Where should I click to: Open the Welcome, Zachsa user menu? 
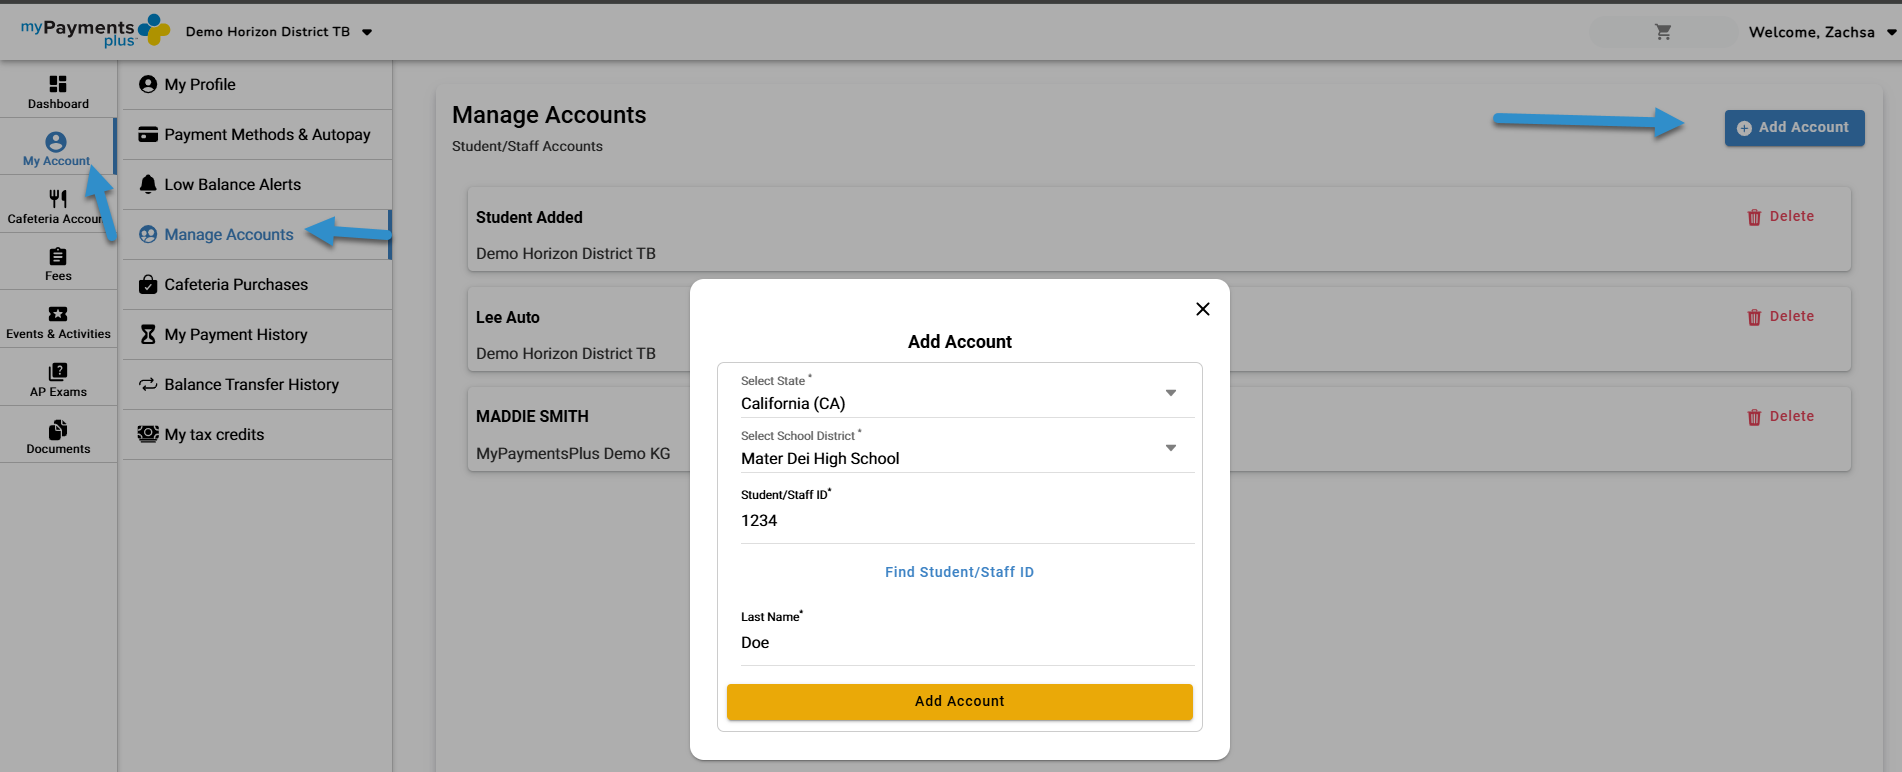click(1821, 32)
